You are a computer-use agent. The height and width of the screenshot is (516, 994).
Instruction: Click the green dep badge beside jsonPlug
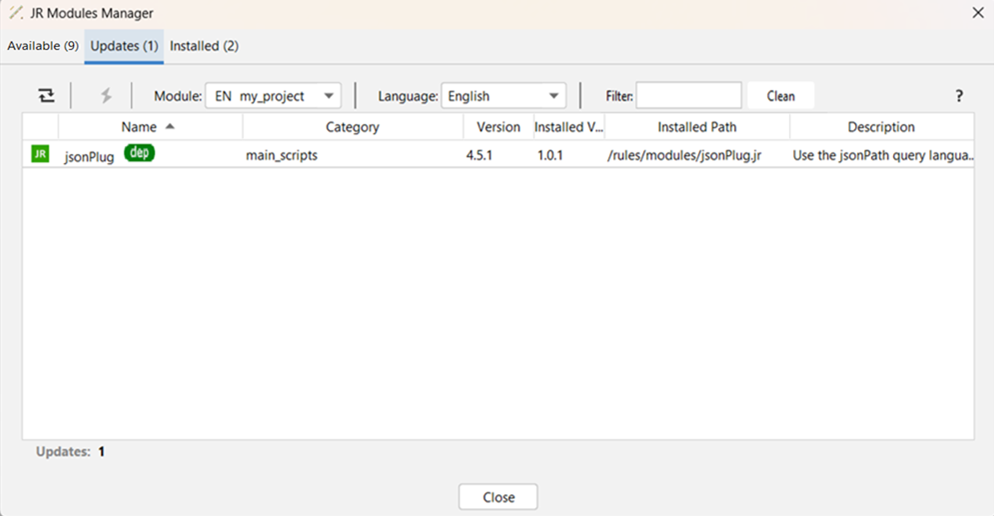(x=139, y=153)
